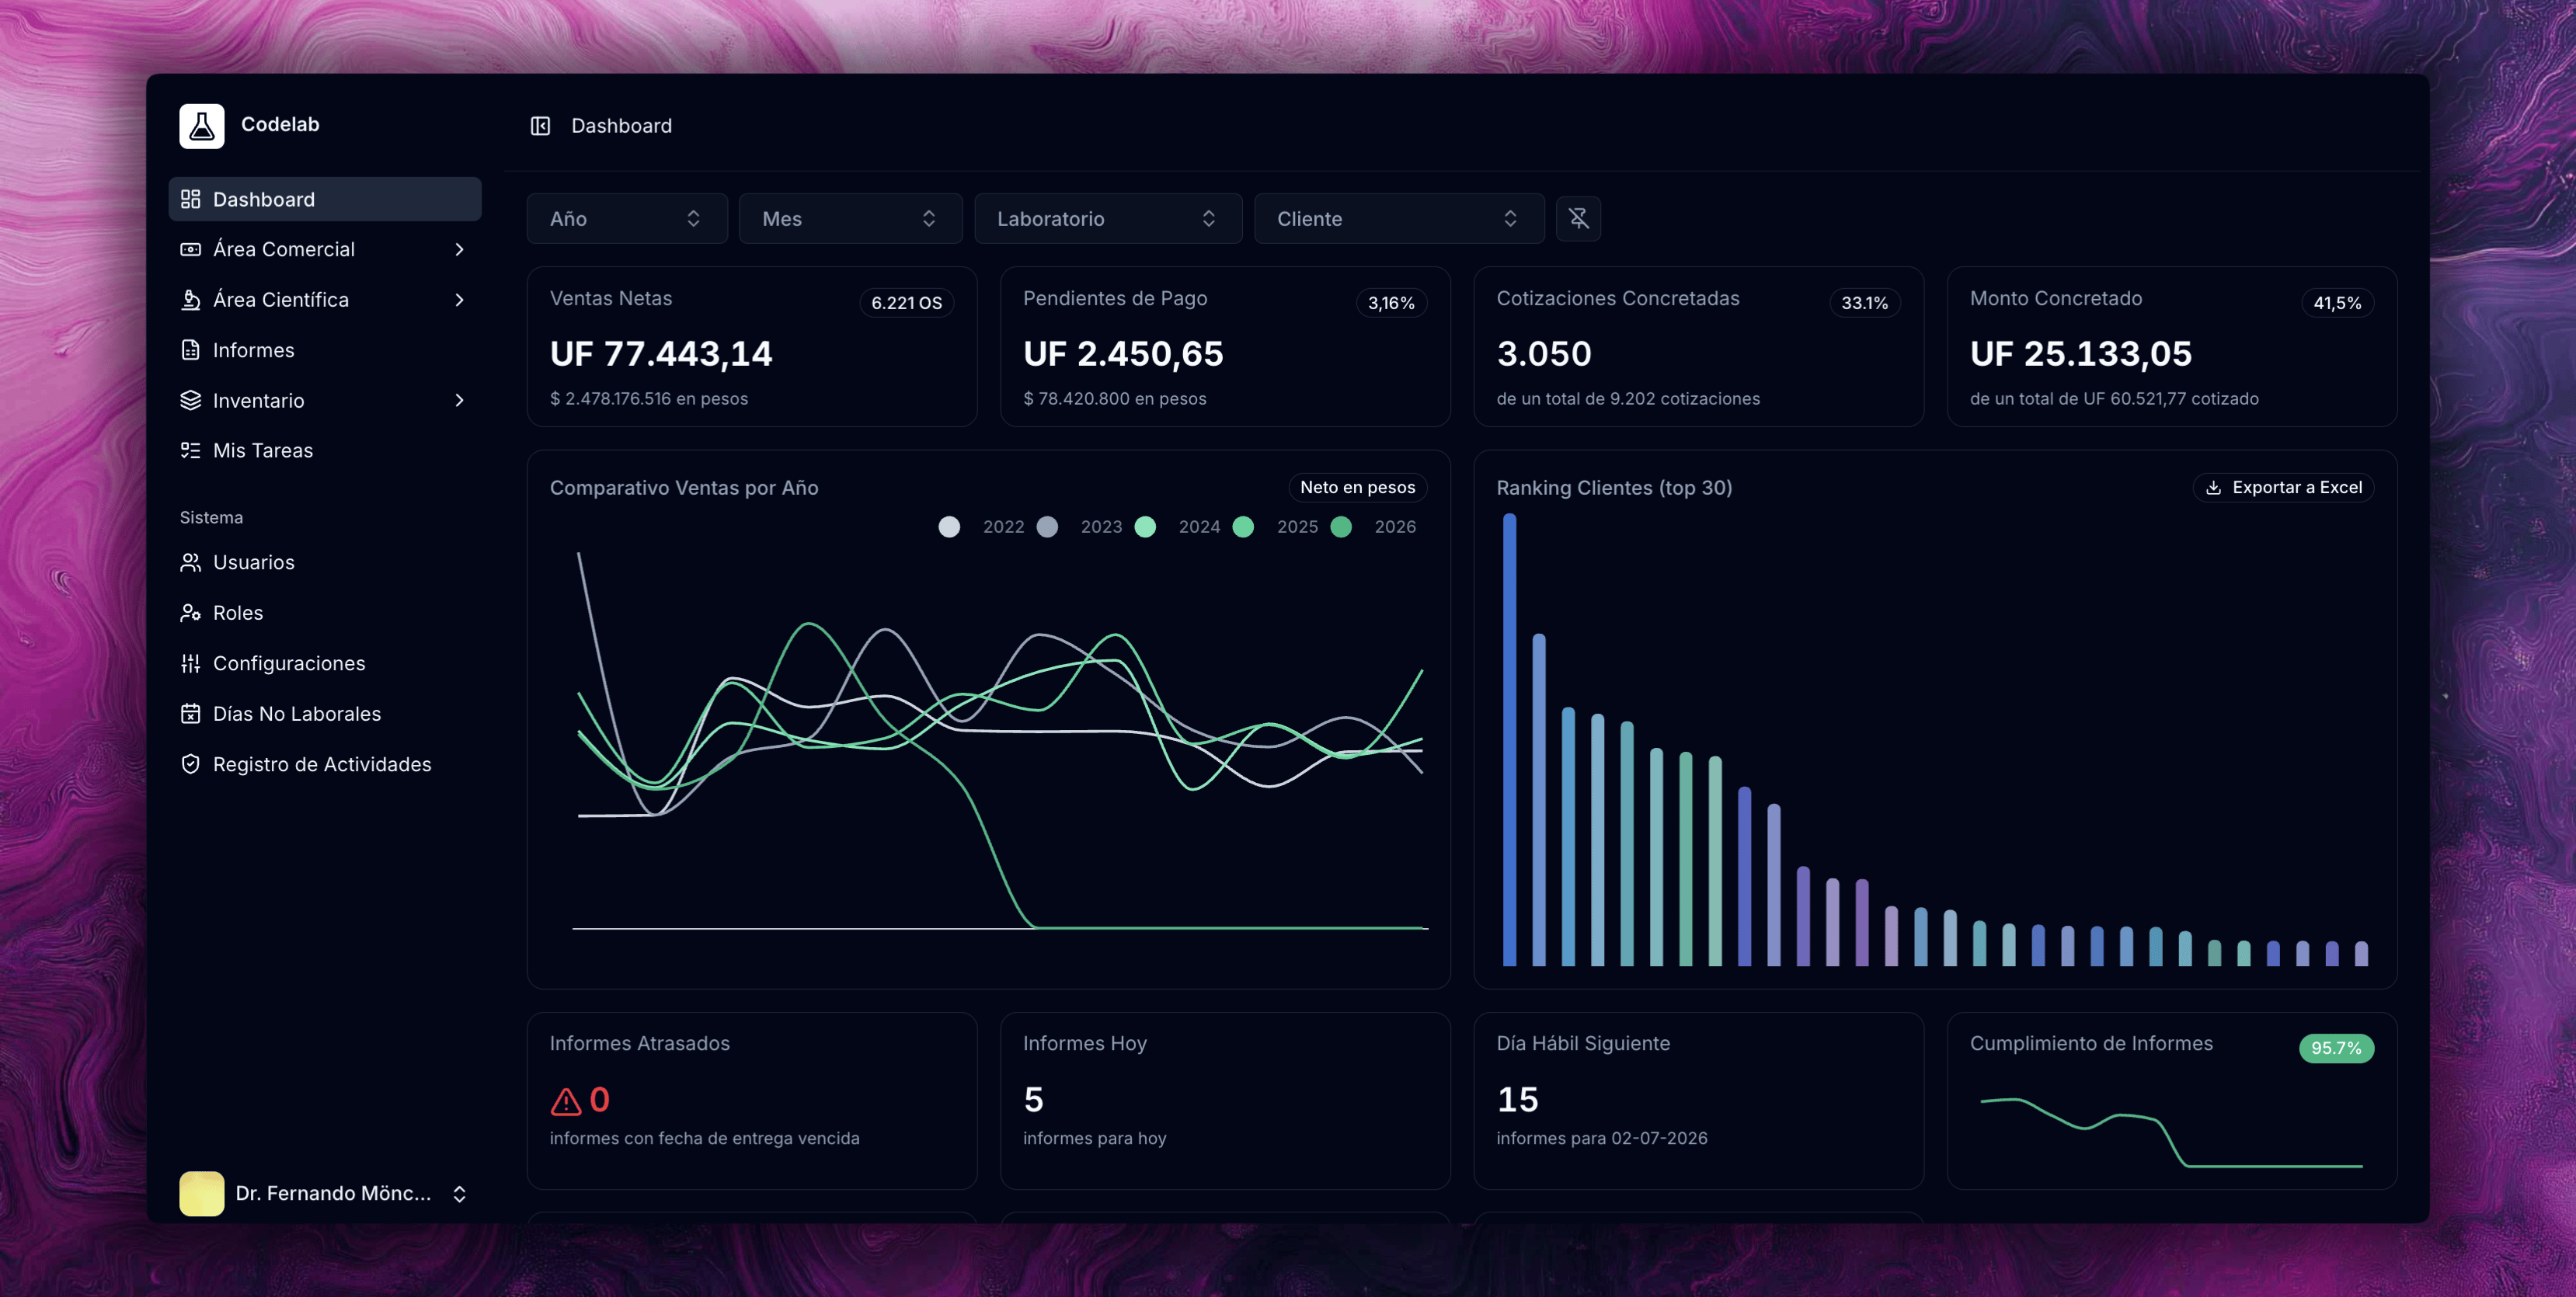Toggle the 2023 series in chart legend
Screen dimensions: 2576x1297
[1080, 527]
